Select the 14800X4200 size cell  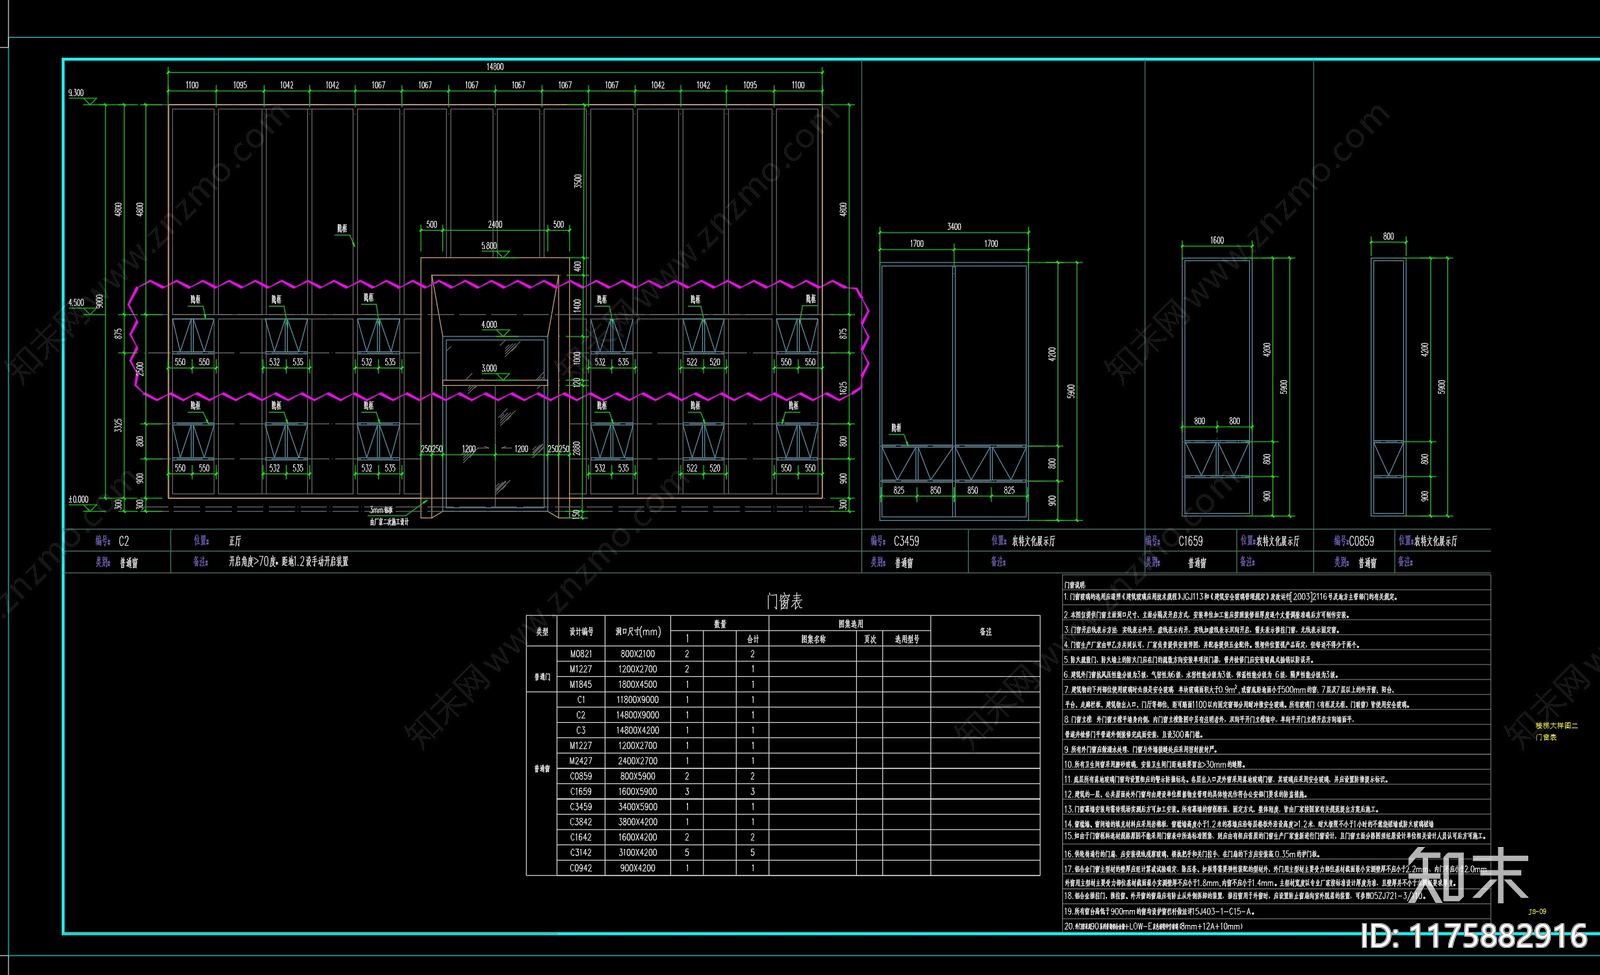(638, 731)
